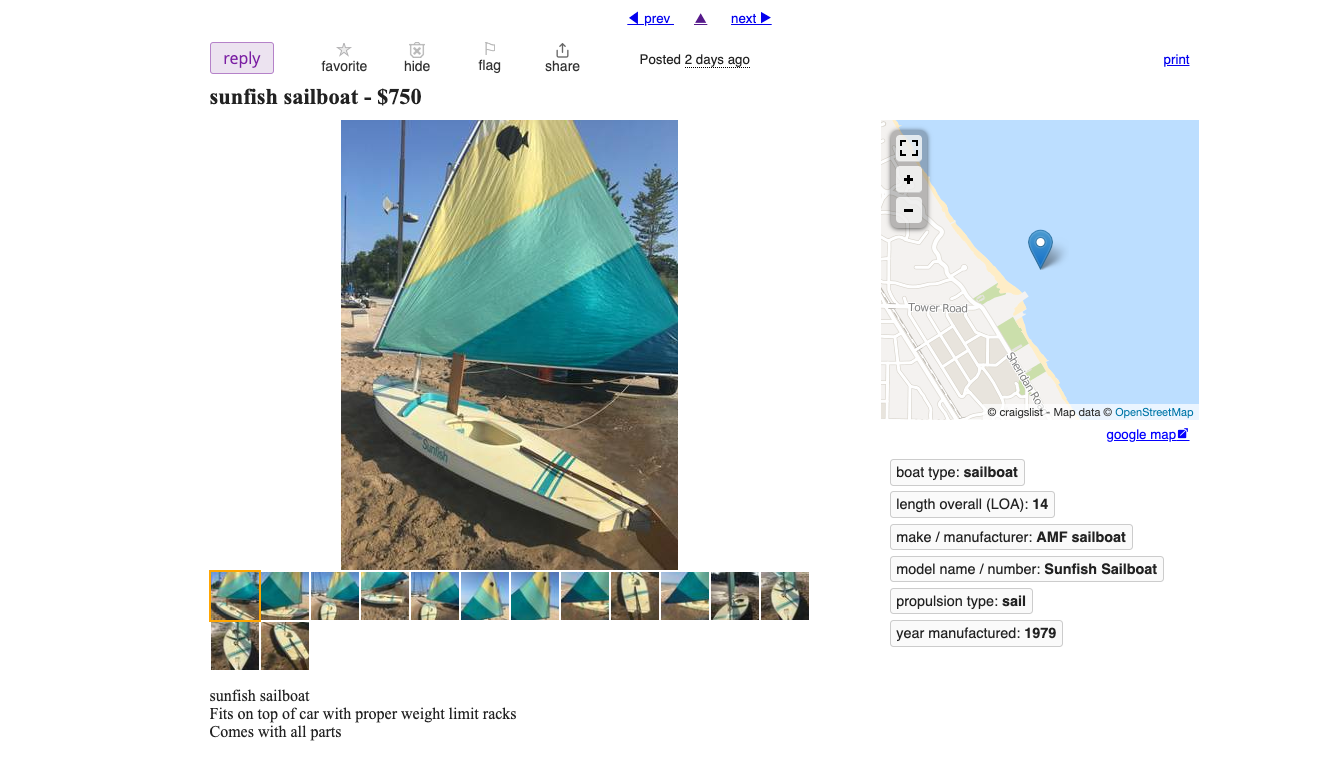This screenshot has height=762, width=1333.
Task: Zoom out on the map
Action: tap(908, 211)
